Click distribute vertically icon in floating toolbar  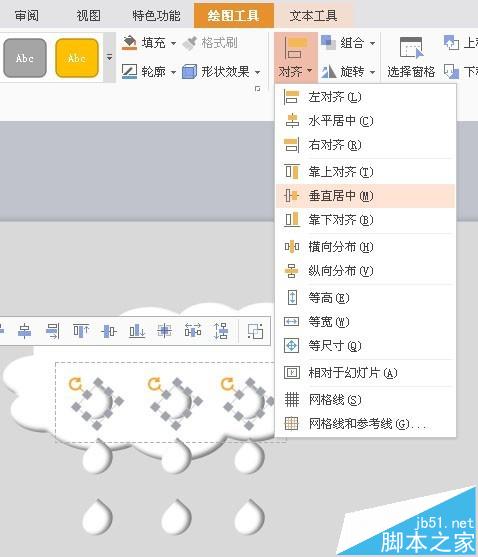pos(221,331)
